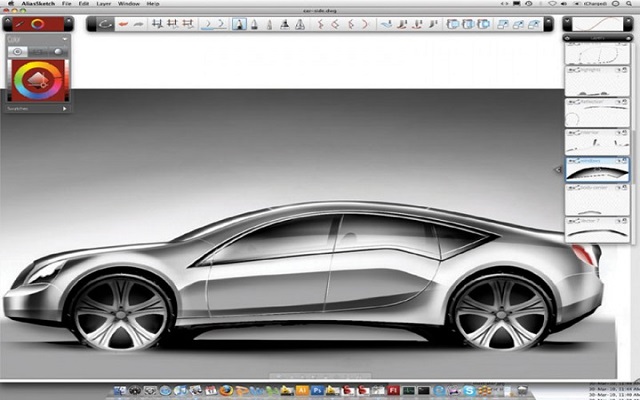Select the highlights layer thumbnail
Screen dimensions: 640x400
[597, 81]
